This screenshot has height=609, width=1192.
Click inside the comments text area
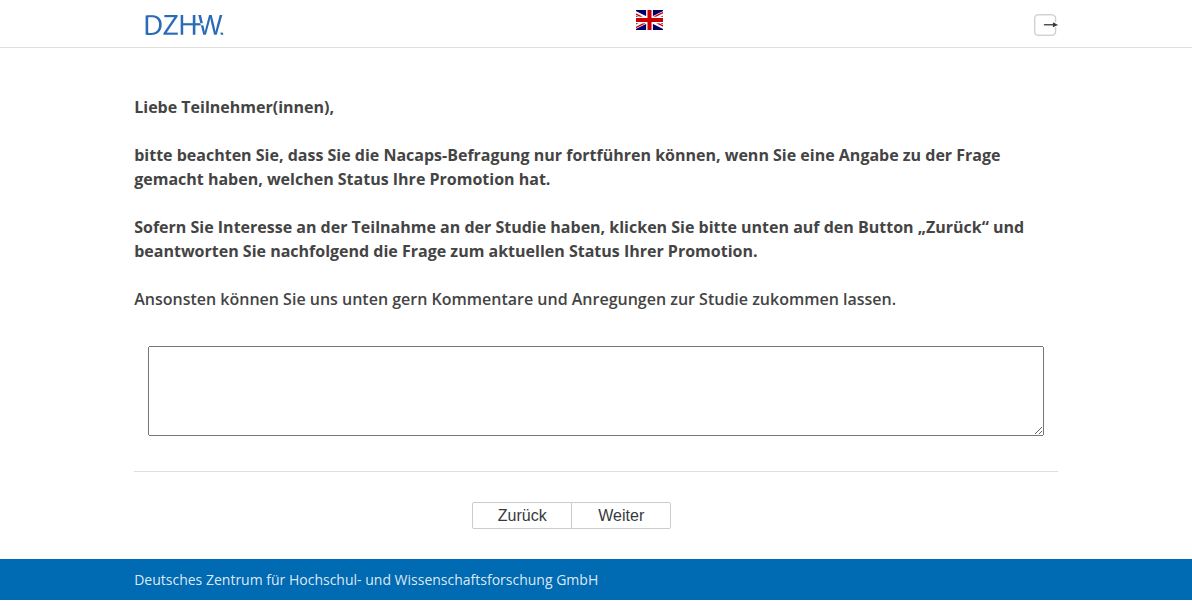[x=596, y=391]
